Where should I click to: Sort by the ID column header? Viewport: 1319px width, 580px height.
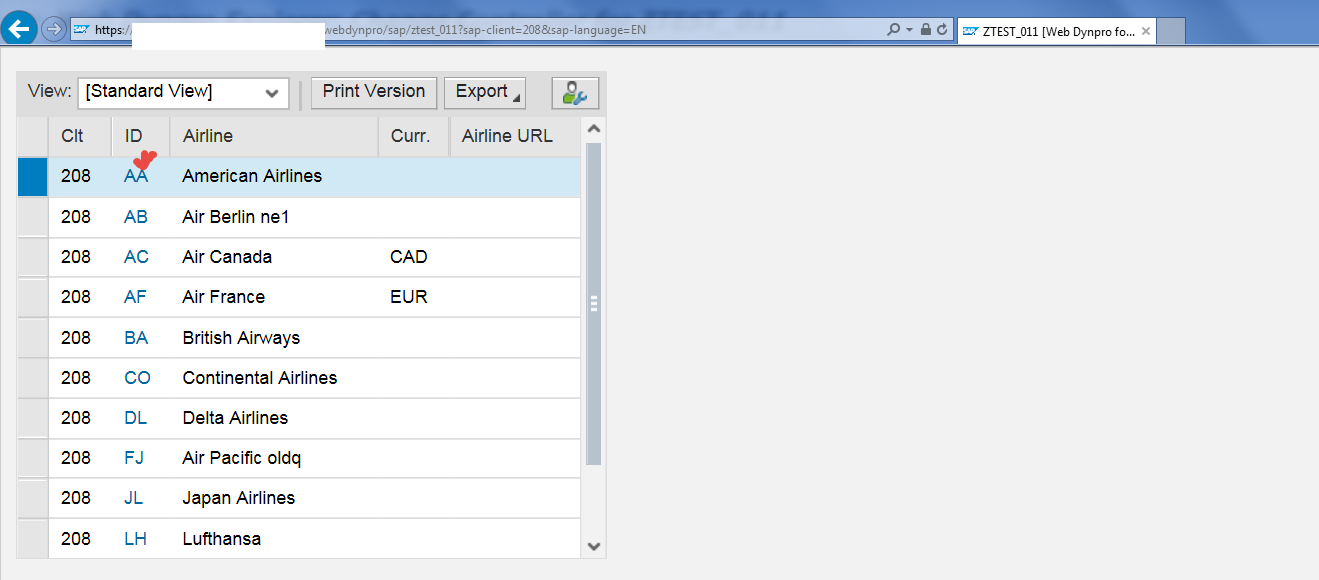(x=141, y=137)
